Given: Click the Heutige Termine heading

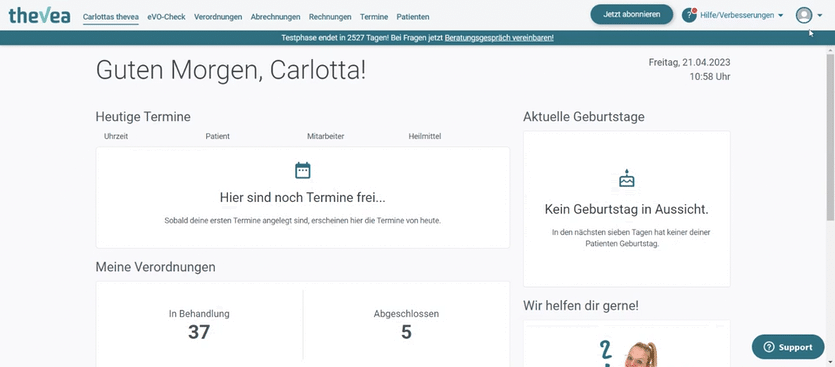Looking at the screenshot, I should coord(143,117).
